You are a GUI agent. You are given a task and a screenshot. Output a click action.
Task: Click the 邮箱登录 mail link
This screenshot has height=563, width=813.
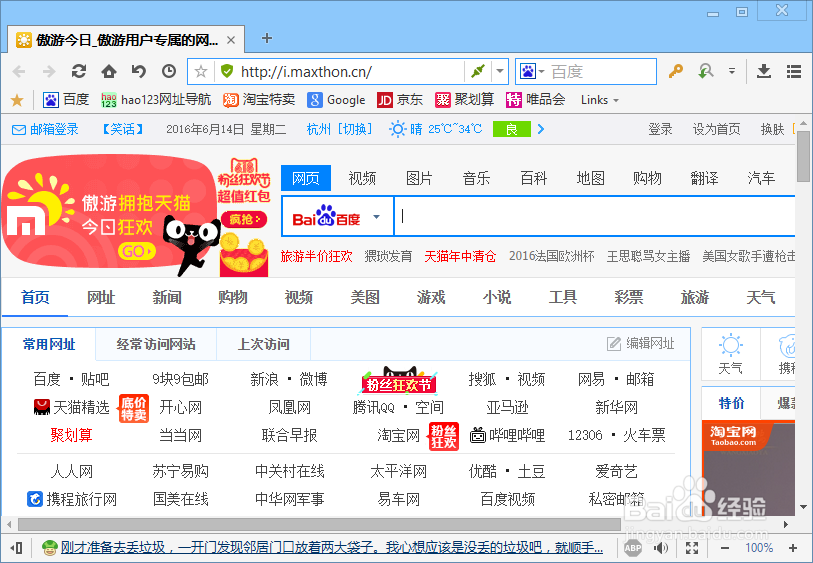(x=45, y=129)
